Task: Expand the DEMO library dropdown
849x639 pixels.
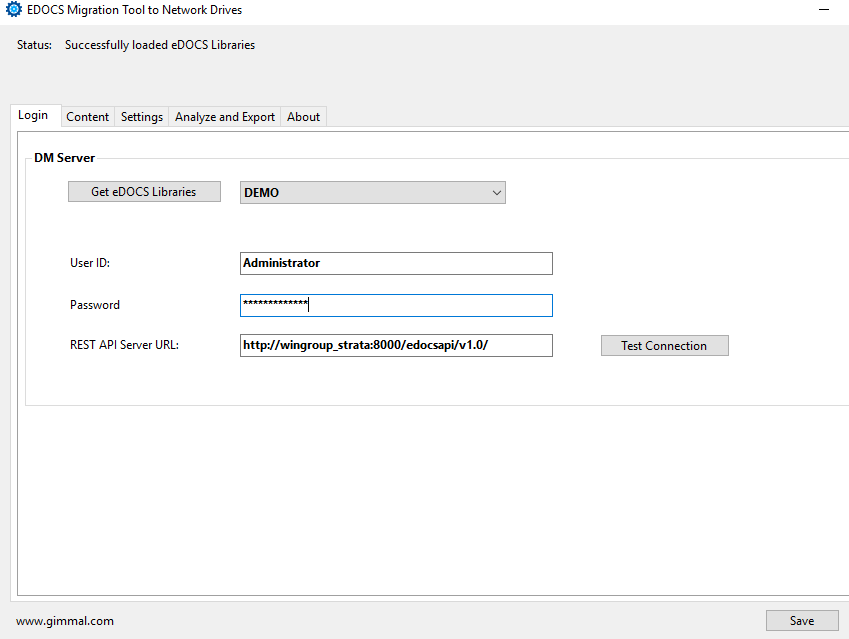Action: click(373, 192)
